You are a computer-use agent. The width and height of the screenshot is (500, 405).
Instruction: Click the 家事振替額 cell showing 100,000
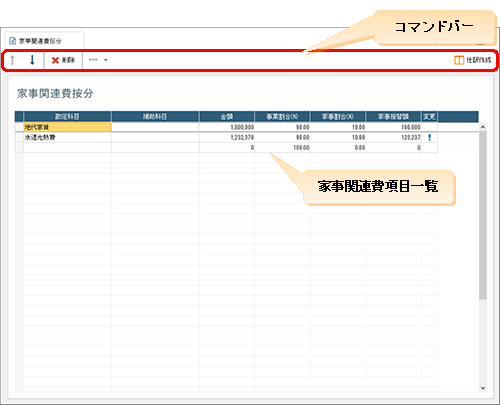[x=393, y=127]
